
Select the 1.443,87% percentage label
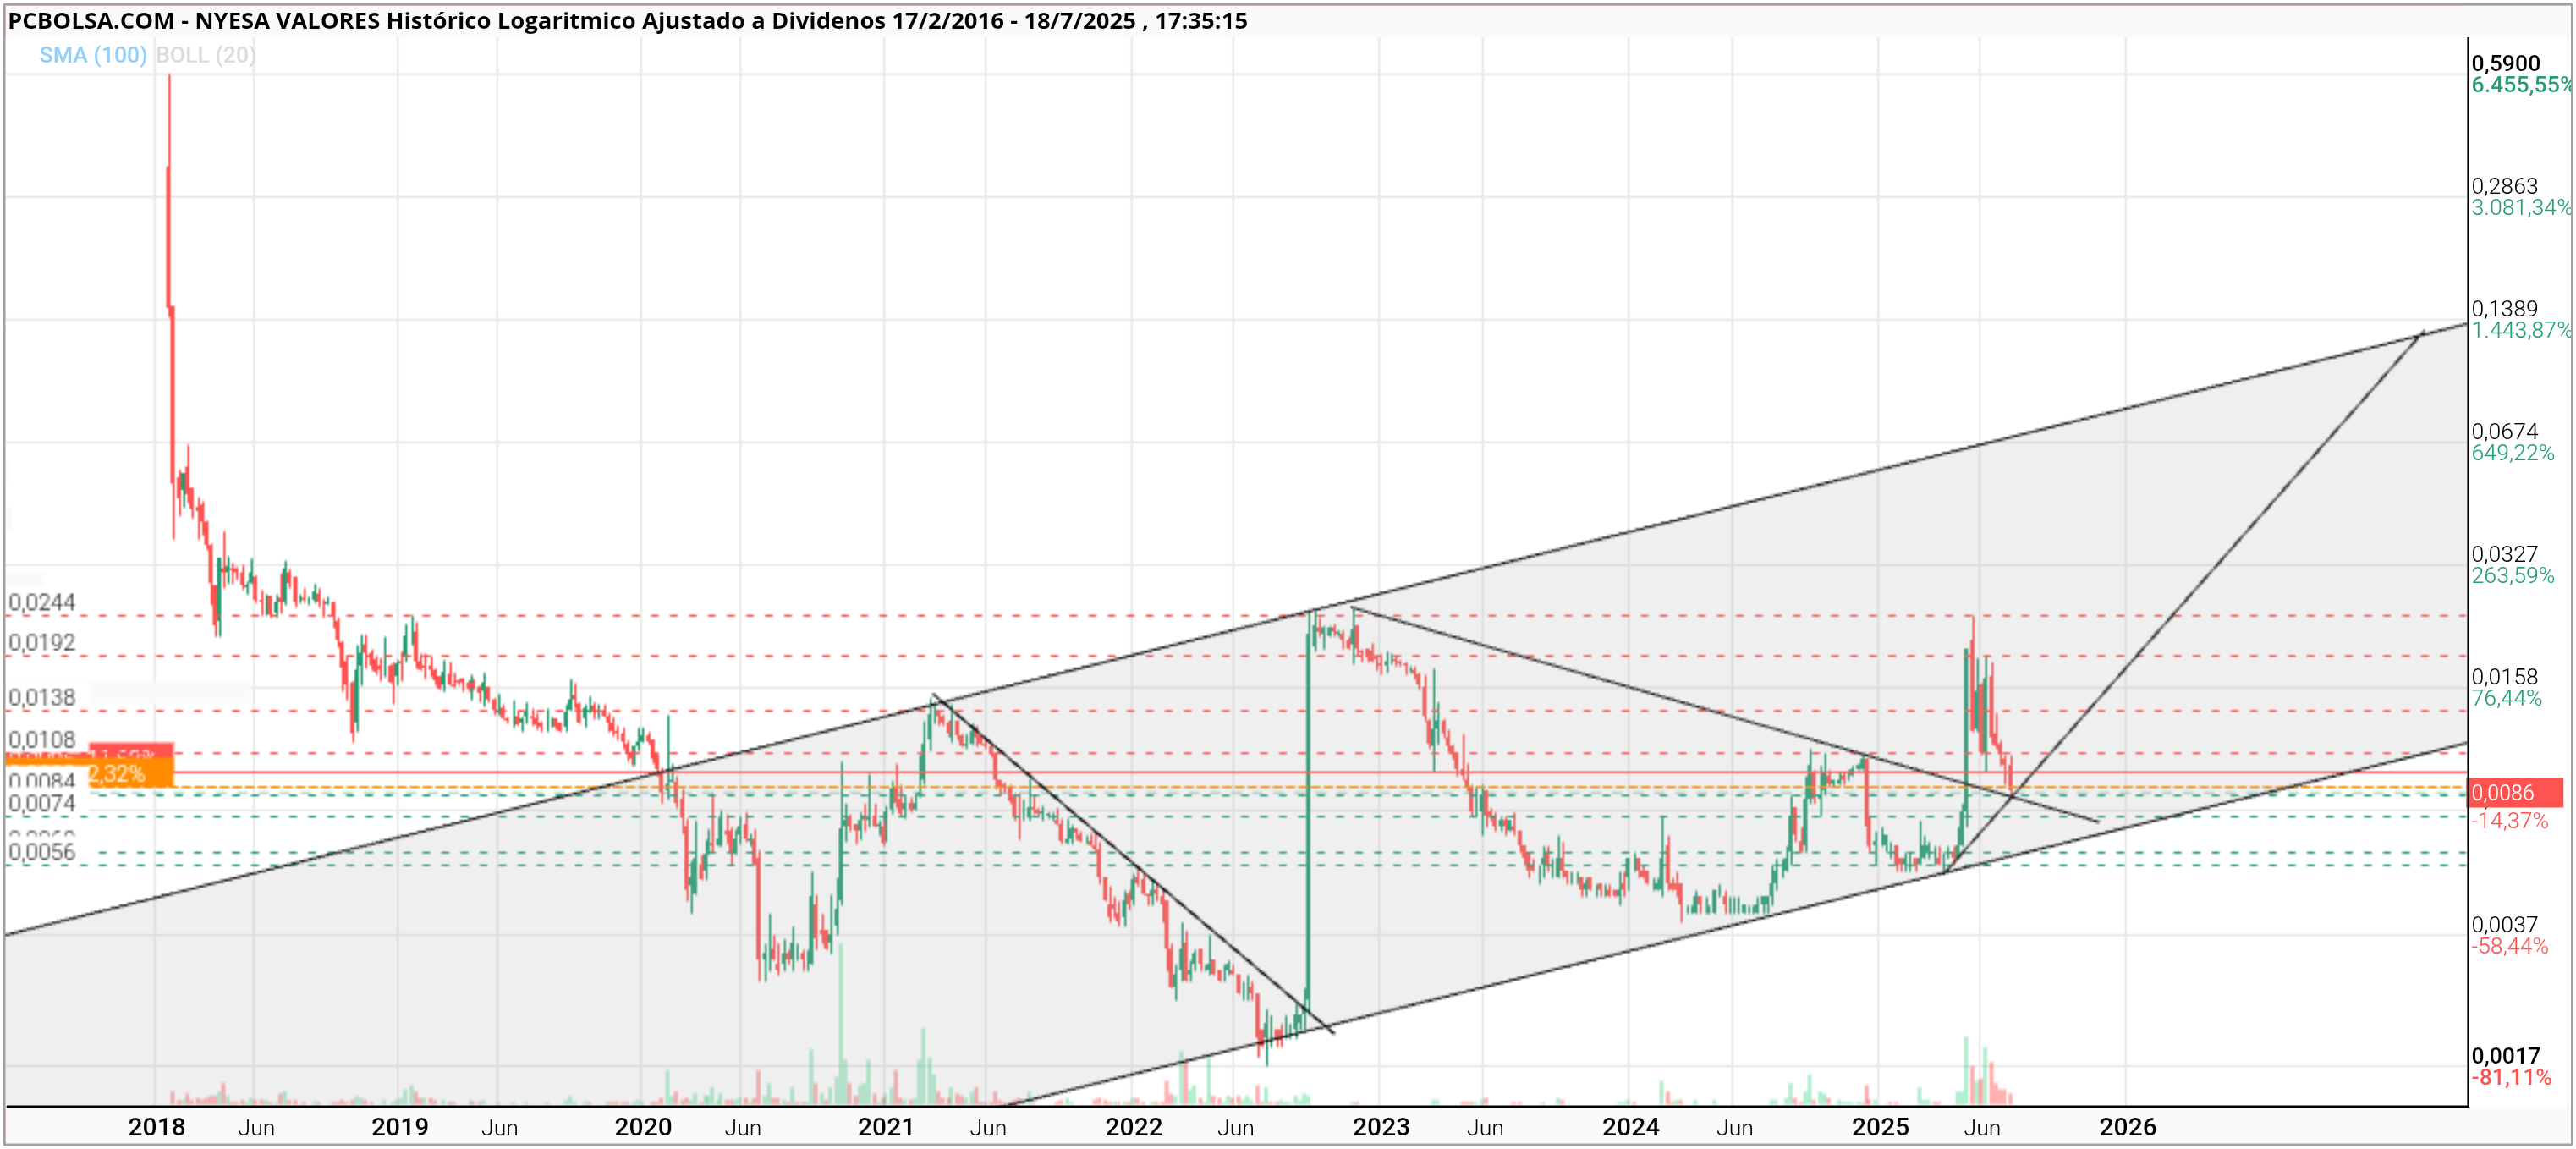pos(2520,330)
